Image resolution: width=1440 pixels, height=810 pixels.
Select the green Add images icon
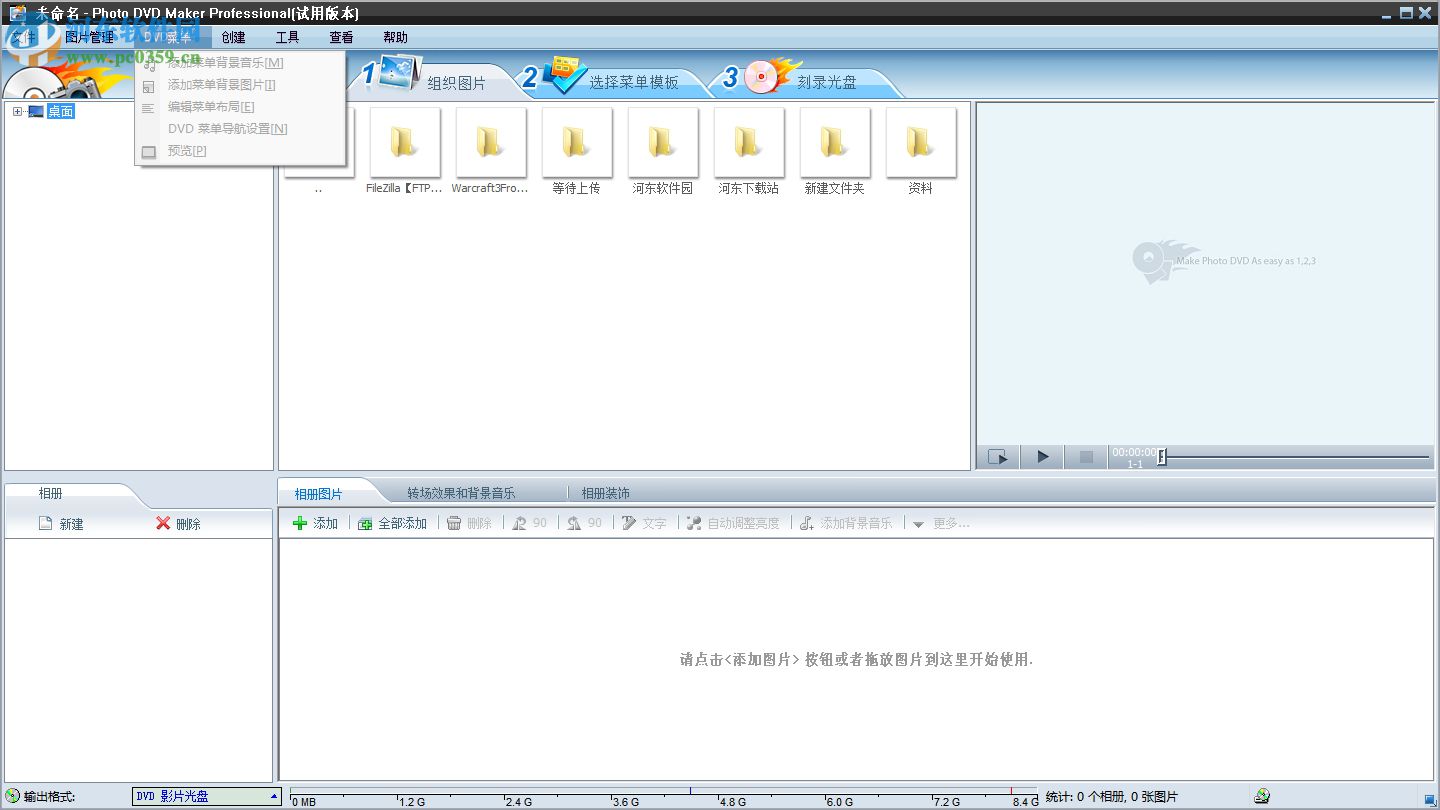pos(301,522)
